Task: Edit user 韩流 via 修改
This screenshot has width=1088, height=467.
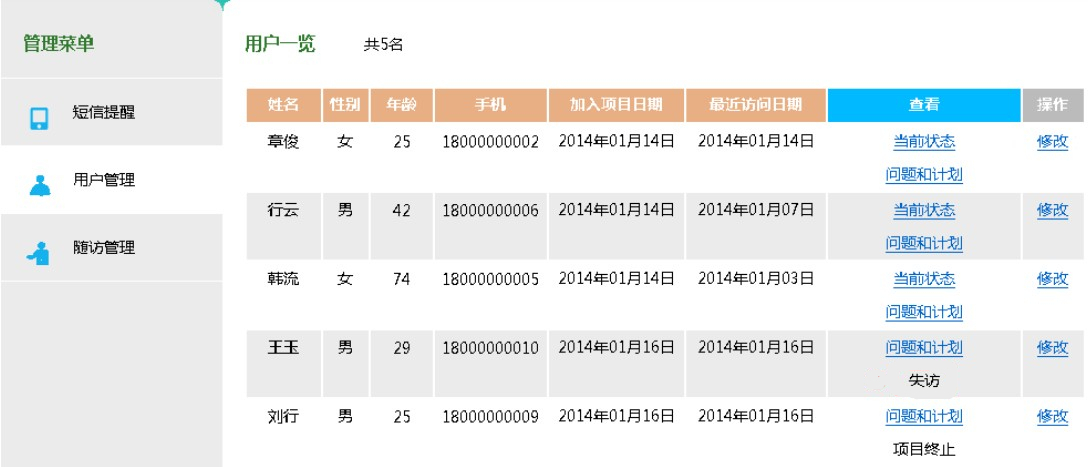Action: 1052,279
